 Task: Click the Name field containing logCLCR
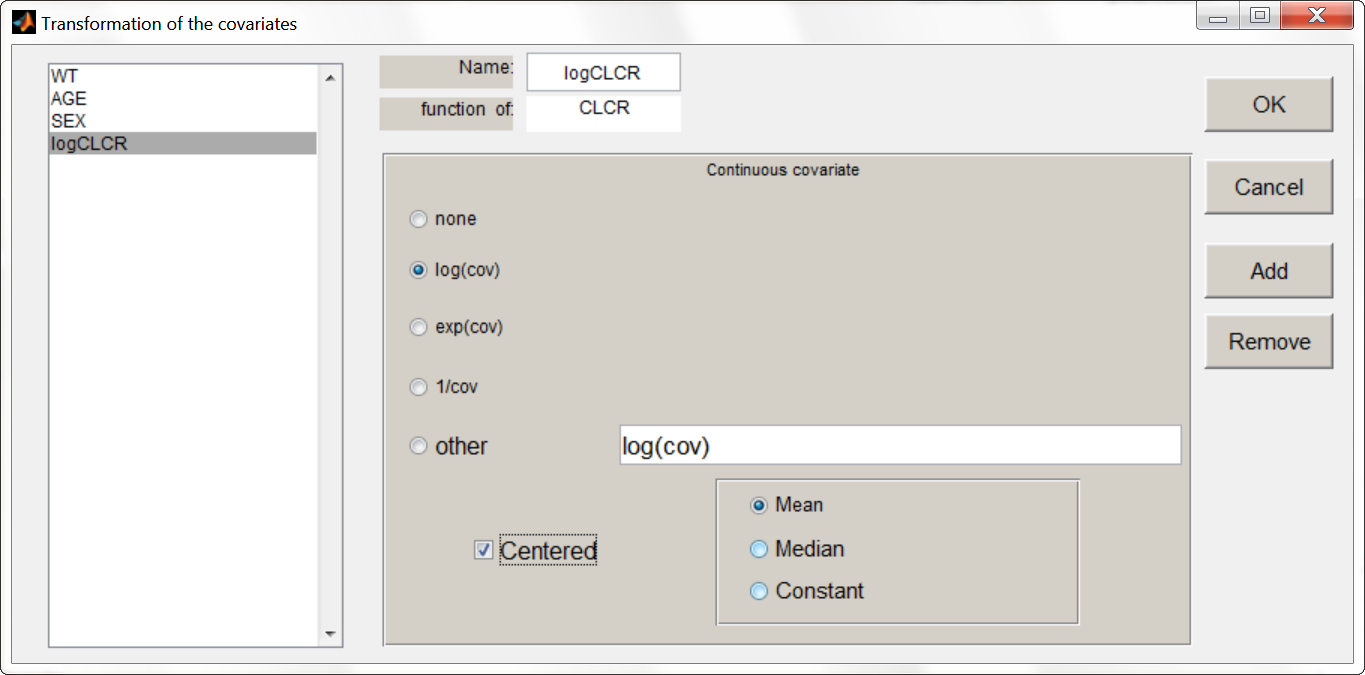pos(603,73)
